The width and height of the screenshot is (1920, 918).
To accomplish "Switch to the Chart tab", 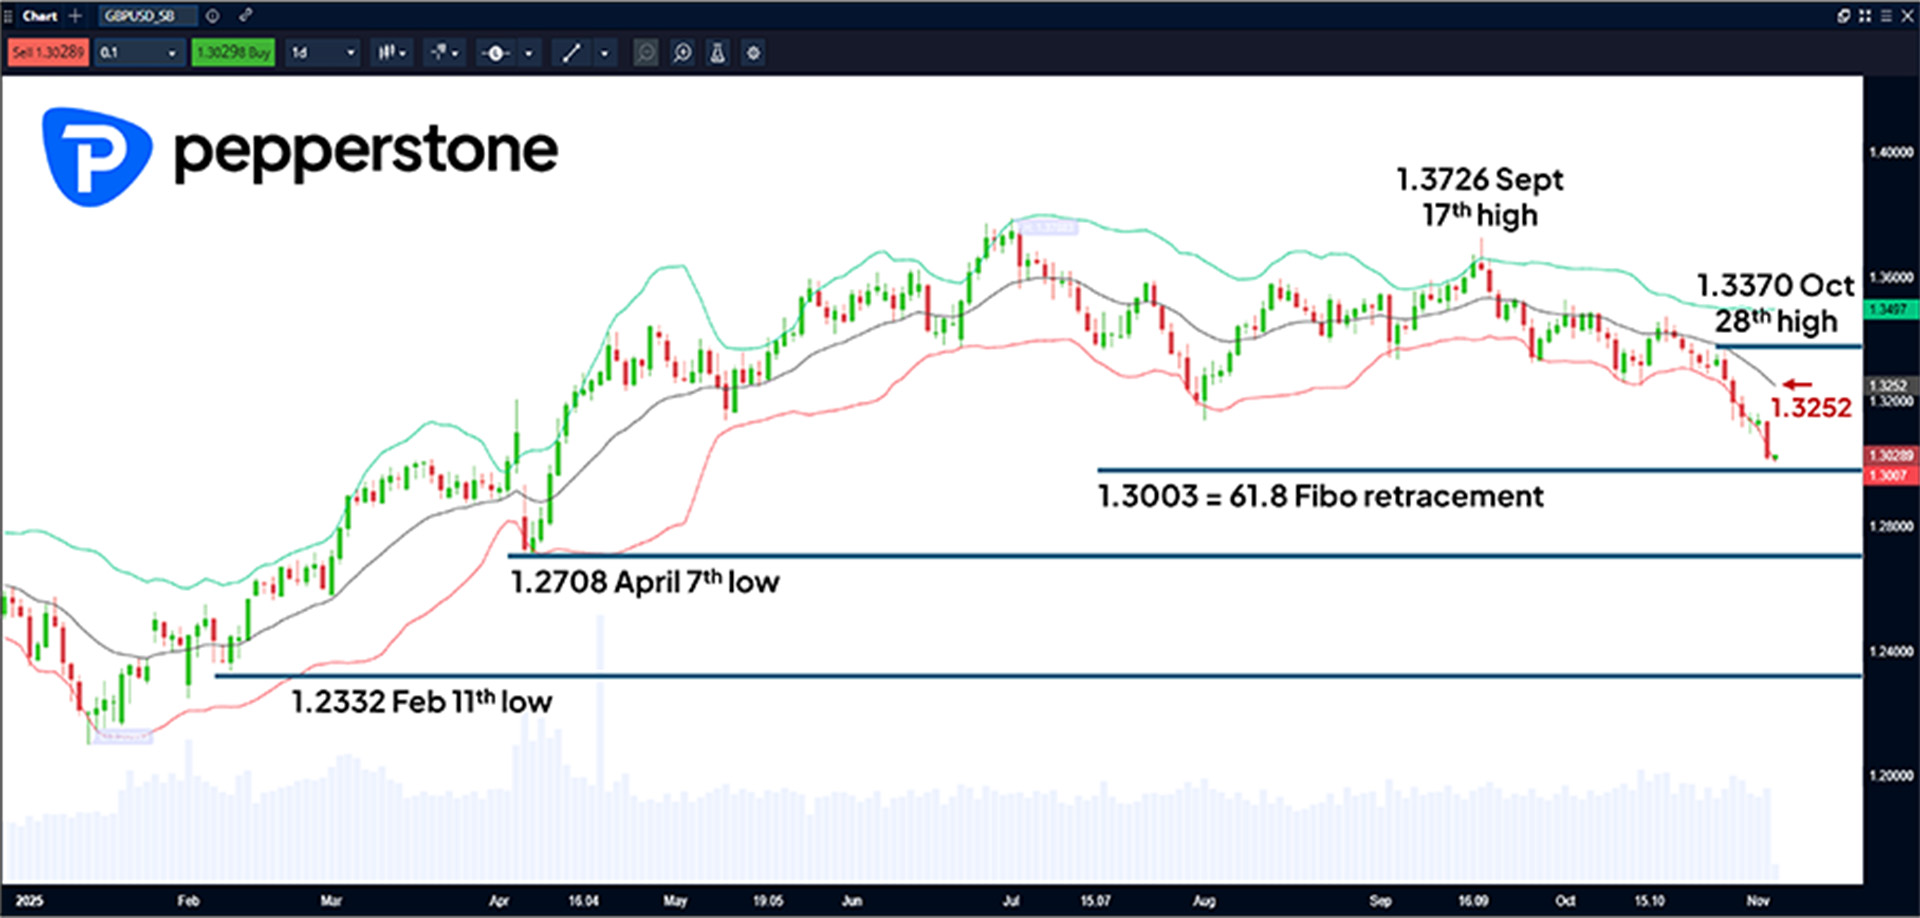I will [40, 16].
